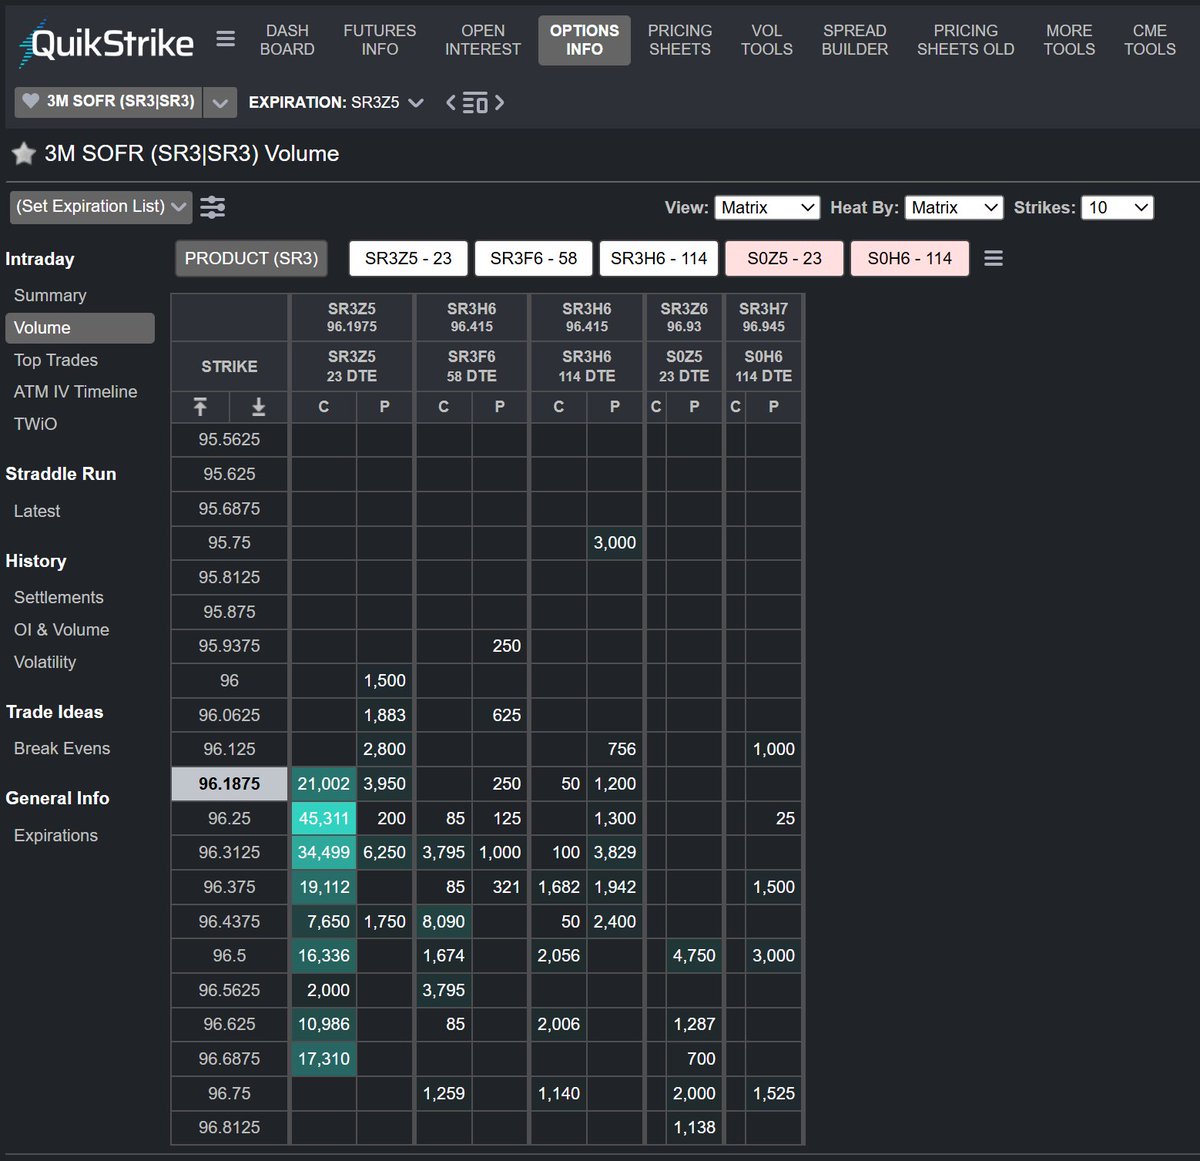Click the 3,829 SR3H6 put cell

pos(614,852)
